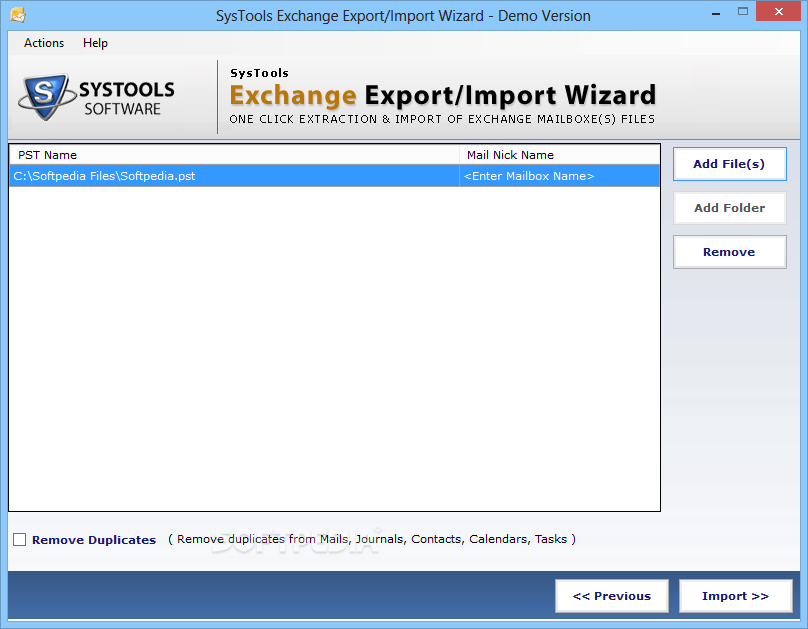Click the SysTools Software logo
This screenshot has height=629, width=808.
96,97
